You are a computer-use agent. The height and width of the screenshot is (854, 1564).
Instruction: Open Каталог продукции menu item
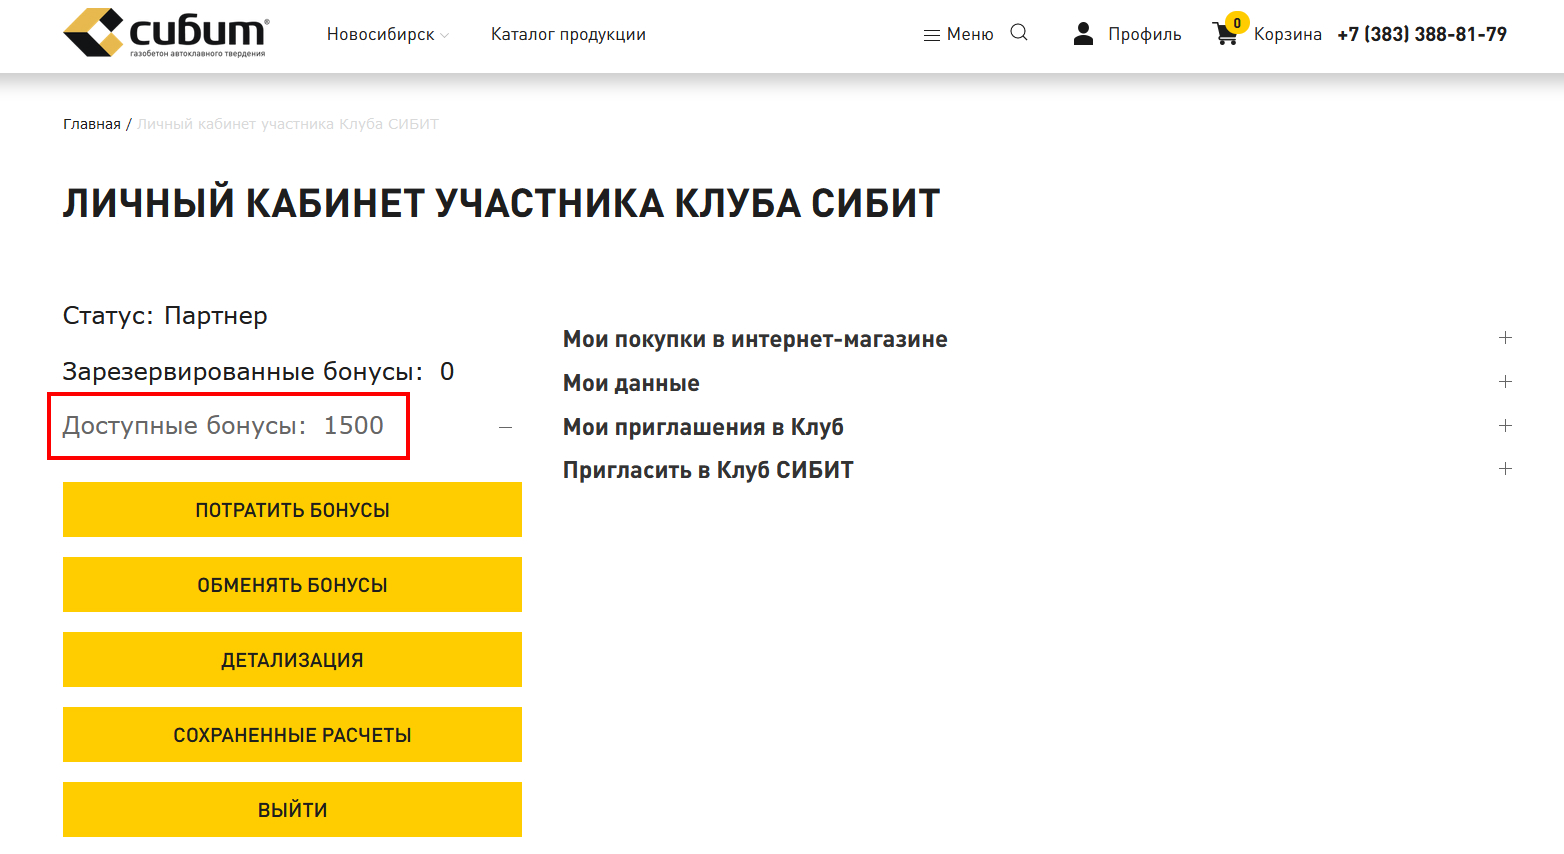click(x=568, y=35)
